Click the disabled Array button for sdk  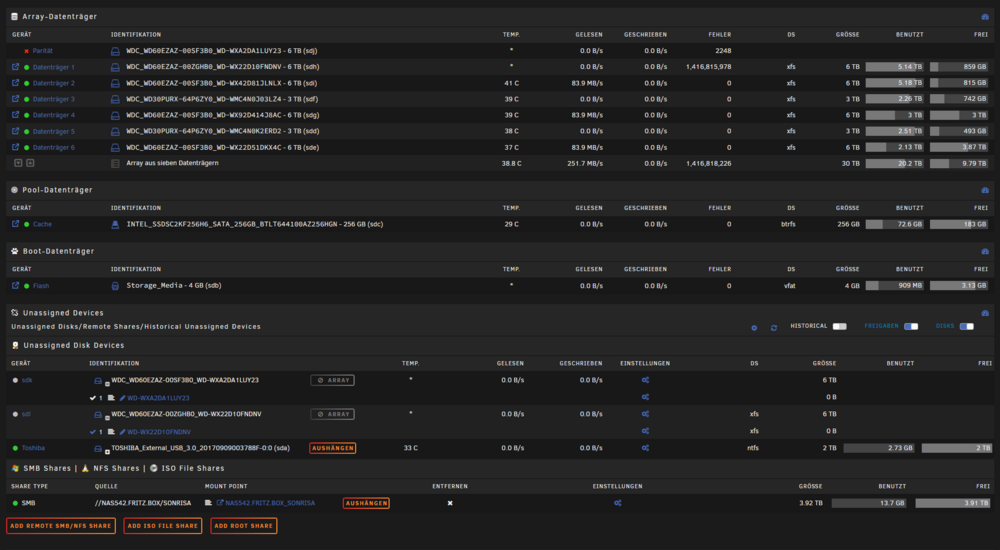pos(333,380)
